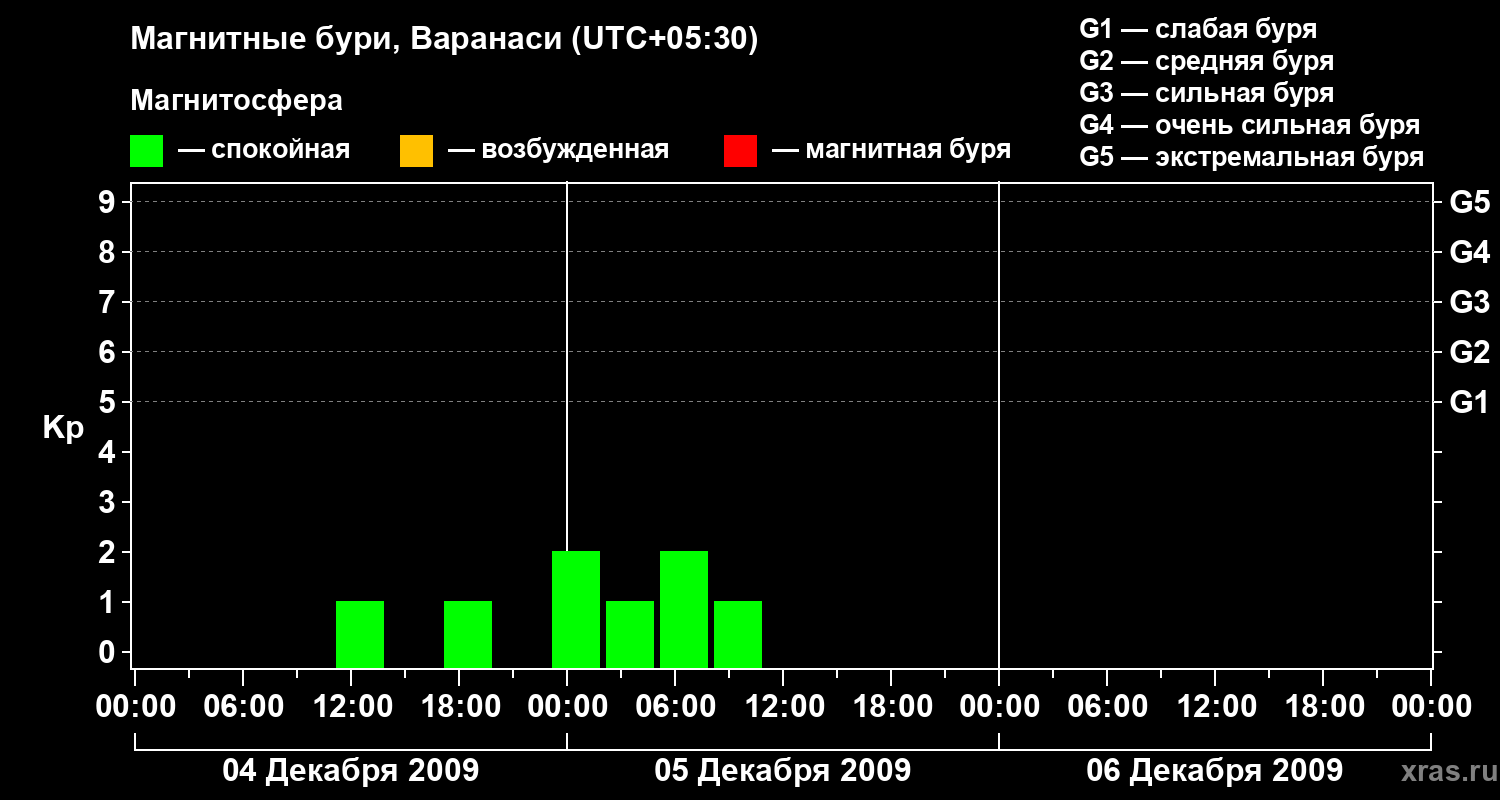Click the right-axis 'G4' tick label
1500x800 pixels.
[x=1469, y=252]
